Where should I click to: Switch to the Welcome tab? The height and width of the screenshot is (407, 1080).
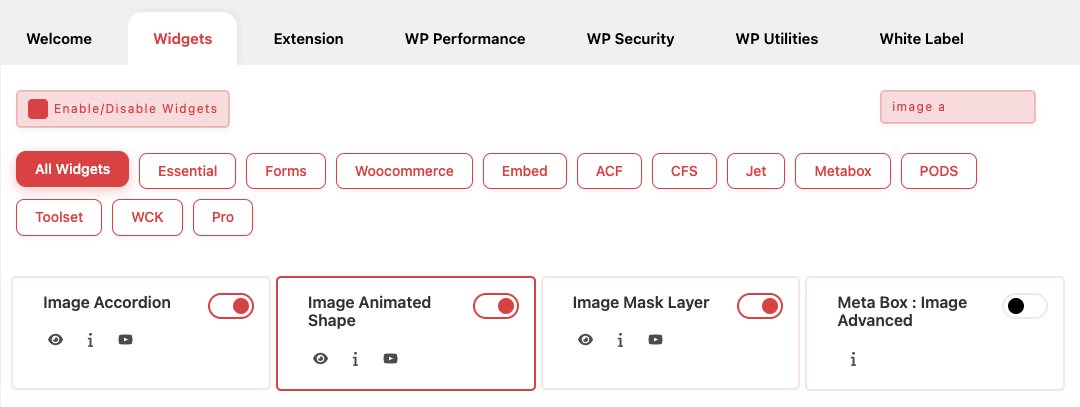click(x=59, y=39)
